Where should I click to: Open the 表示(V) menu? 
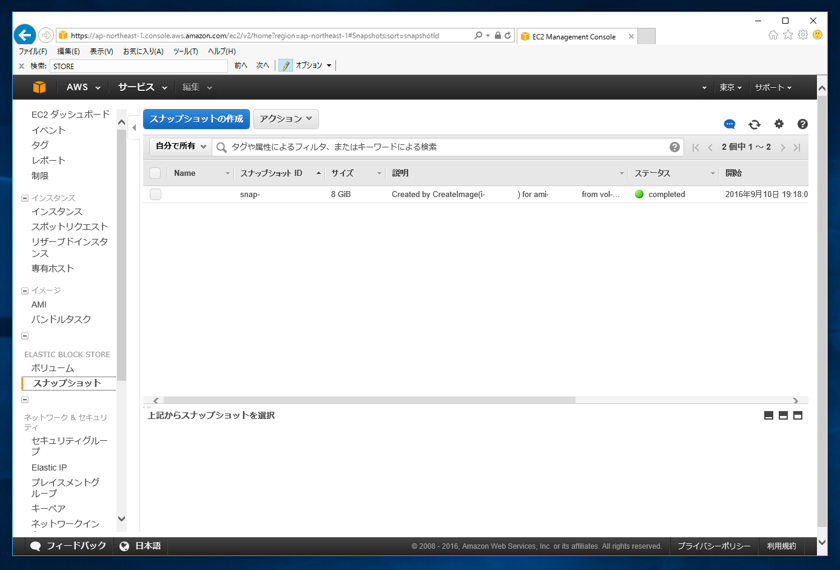(x=101, y=51)
